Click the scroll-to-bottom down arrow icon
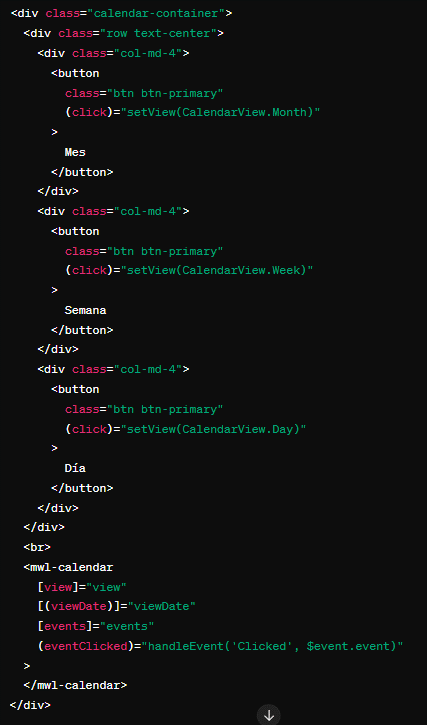The image size is (427, 725). (x=269, y=715)
